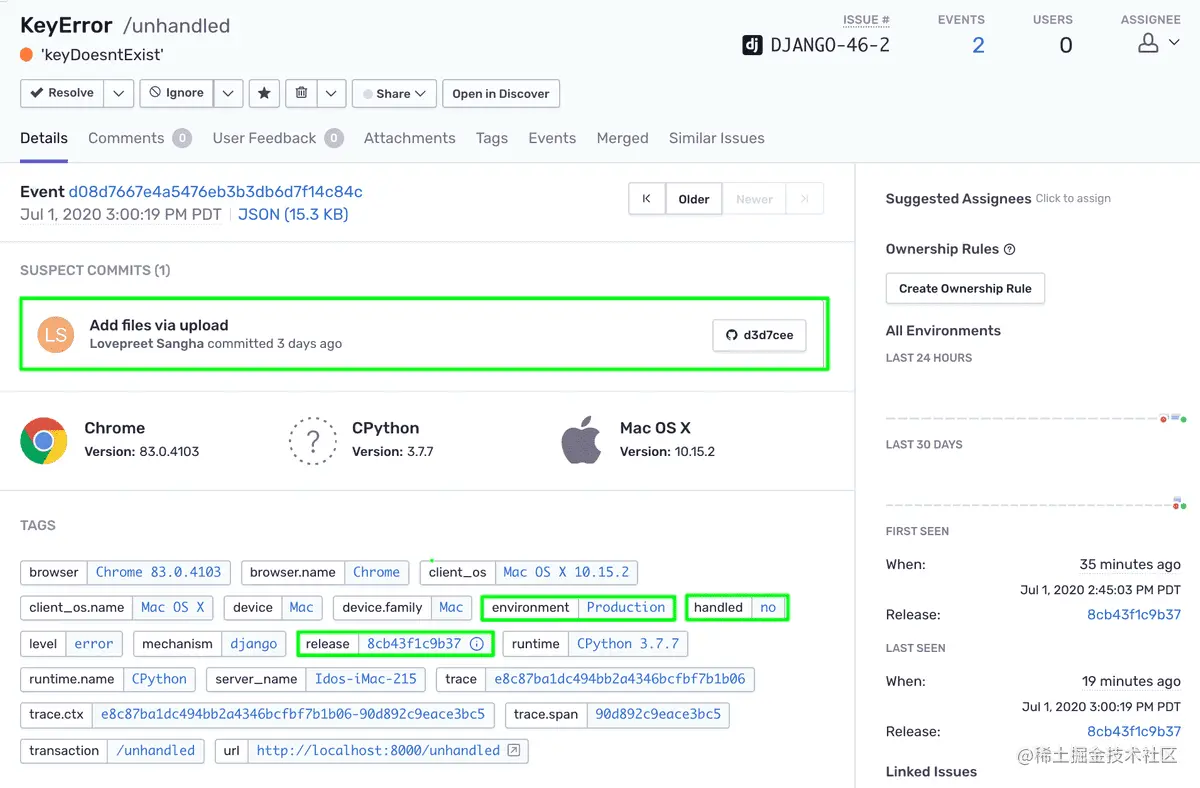Image resolution: width=1200 pixels, height=788 pixels.
Task: Expand the Ignore options arrow
Action: 228,93
